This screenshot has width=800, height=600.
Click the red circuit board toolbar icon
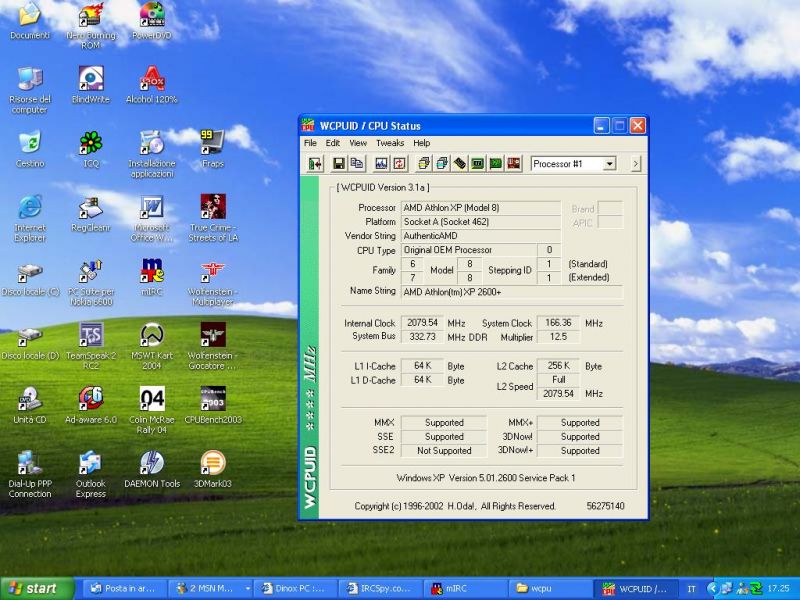[x=514, y=164]
